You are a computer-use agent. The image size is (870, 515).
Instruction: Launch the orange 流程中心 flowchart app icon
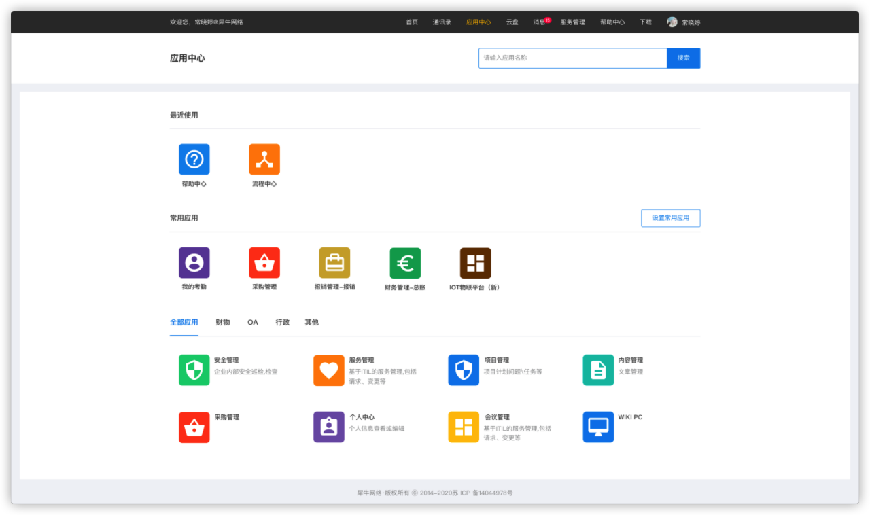coord(264,159)
